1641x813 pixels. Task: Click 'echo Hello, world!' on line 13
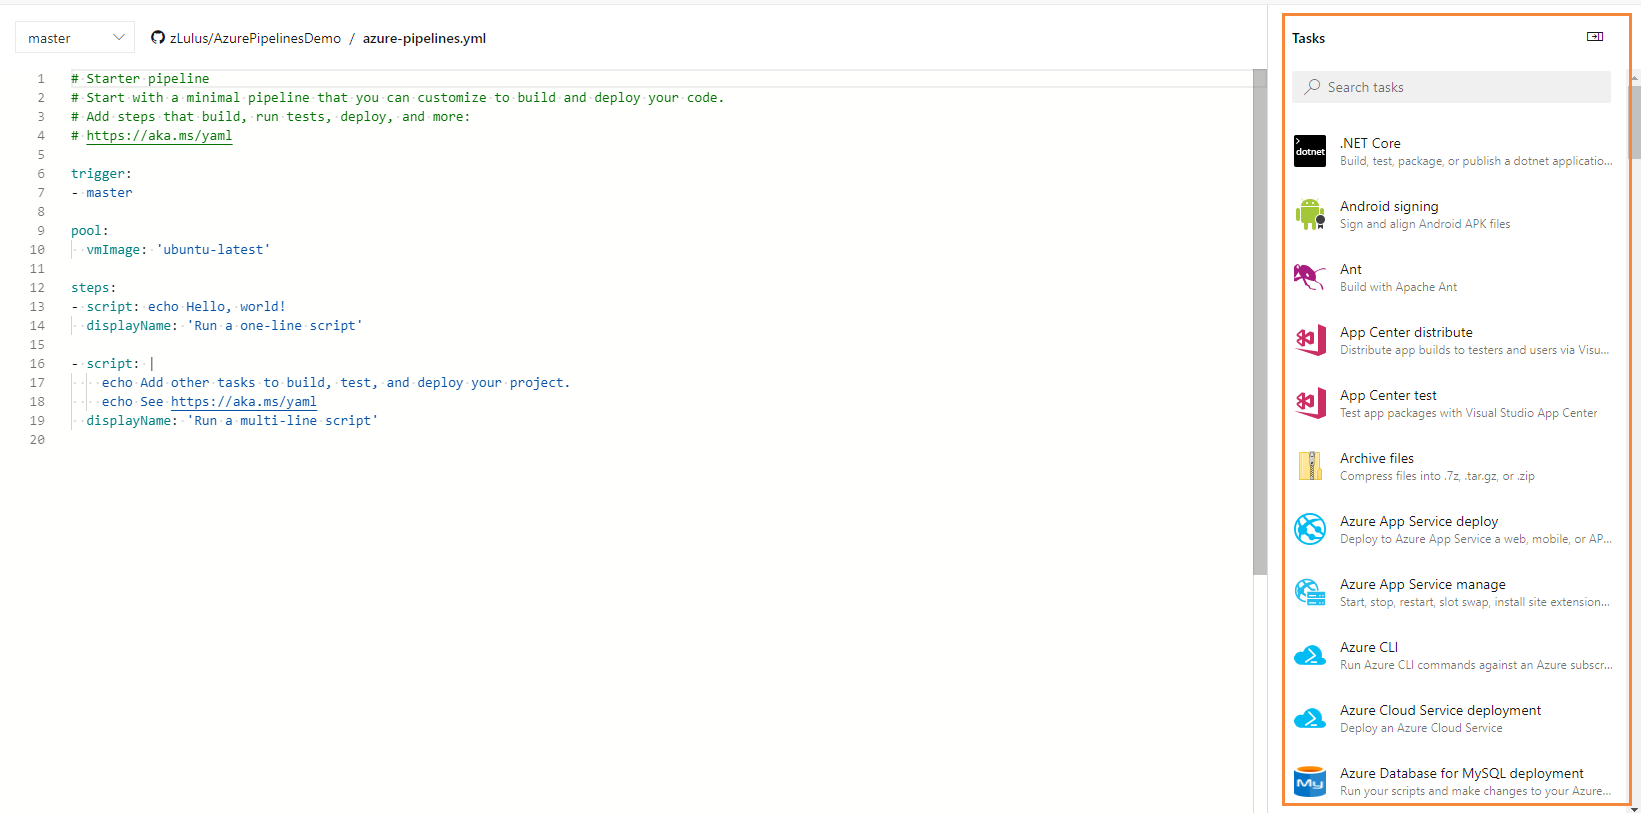pyautogui.click(x=217, y=307)
